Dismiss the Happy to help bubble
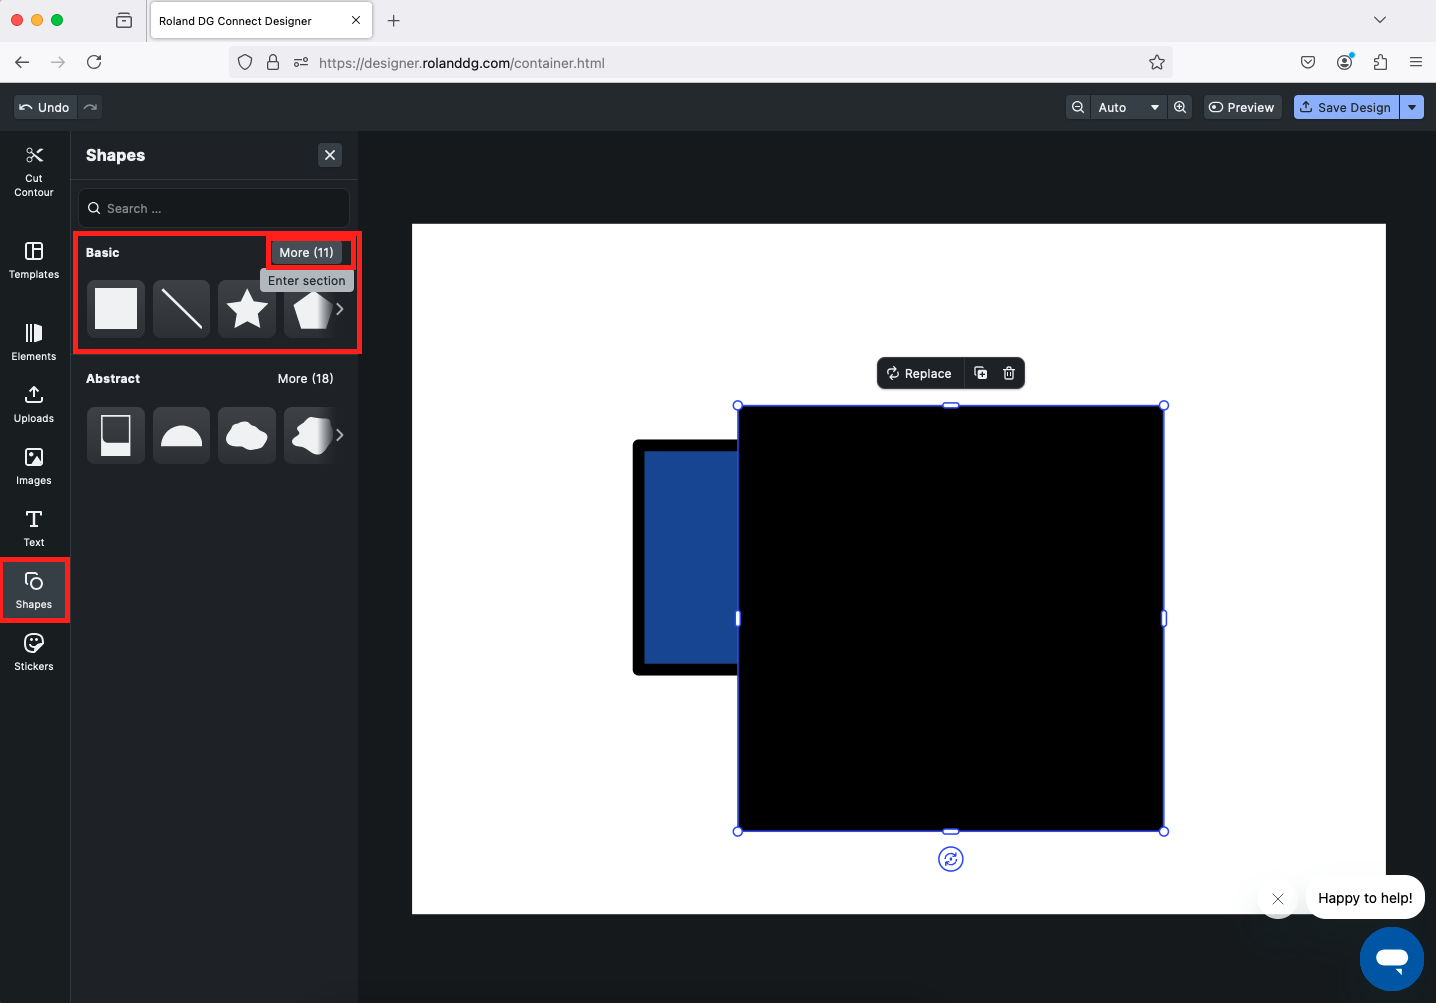The height and width of the screenshot is (1003, 1436). tap(1278, 899)
